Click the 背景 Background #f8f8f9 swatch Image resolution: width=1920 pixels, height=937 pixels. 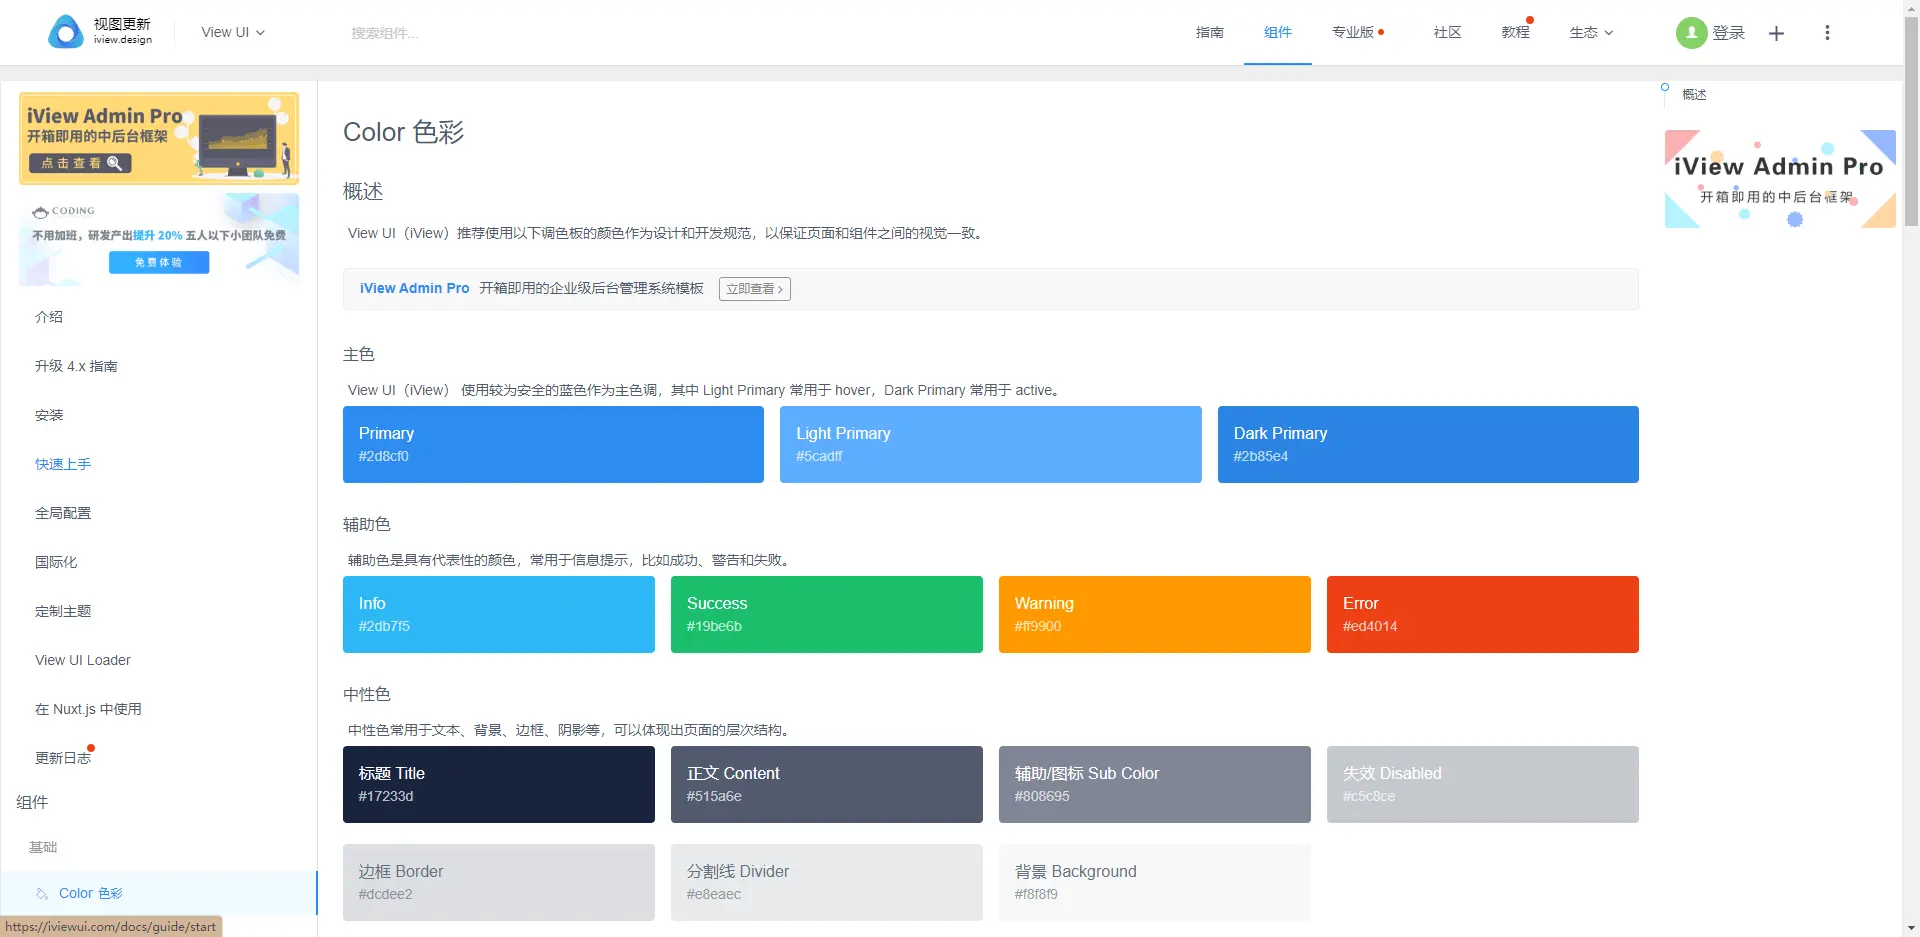1155,882
